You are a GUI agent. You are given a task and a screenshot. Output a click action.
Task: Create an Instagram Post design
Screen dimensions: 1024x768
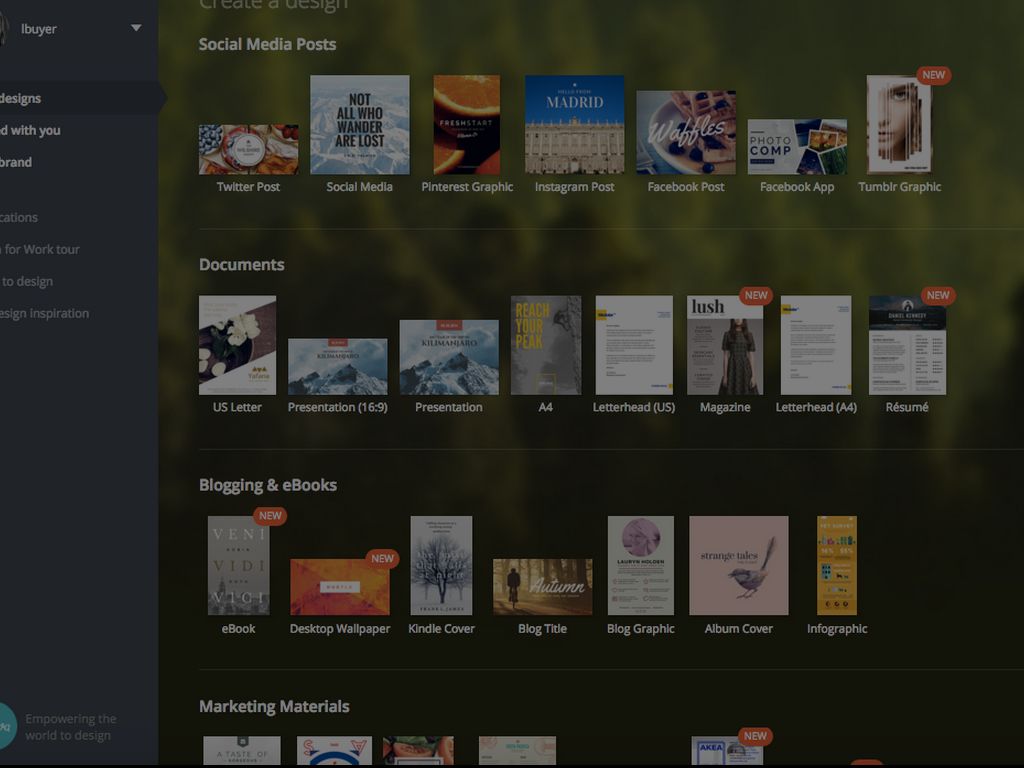[x=574, y=125]
